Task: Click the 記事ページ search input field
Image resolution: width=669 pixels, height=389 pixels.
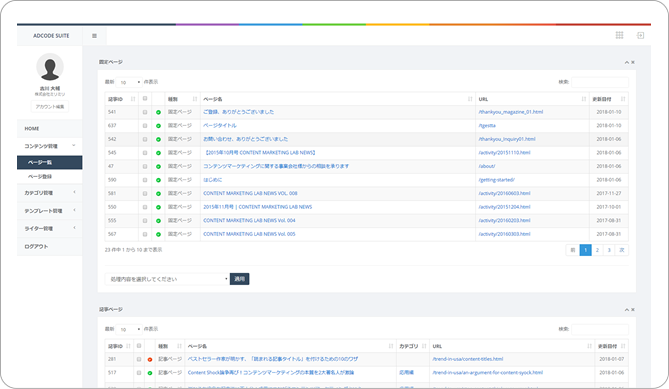Action: 599,329
